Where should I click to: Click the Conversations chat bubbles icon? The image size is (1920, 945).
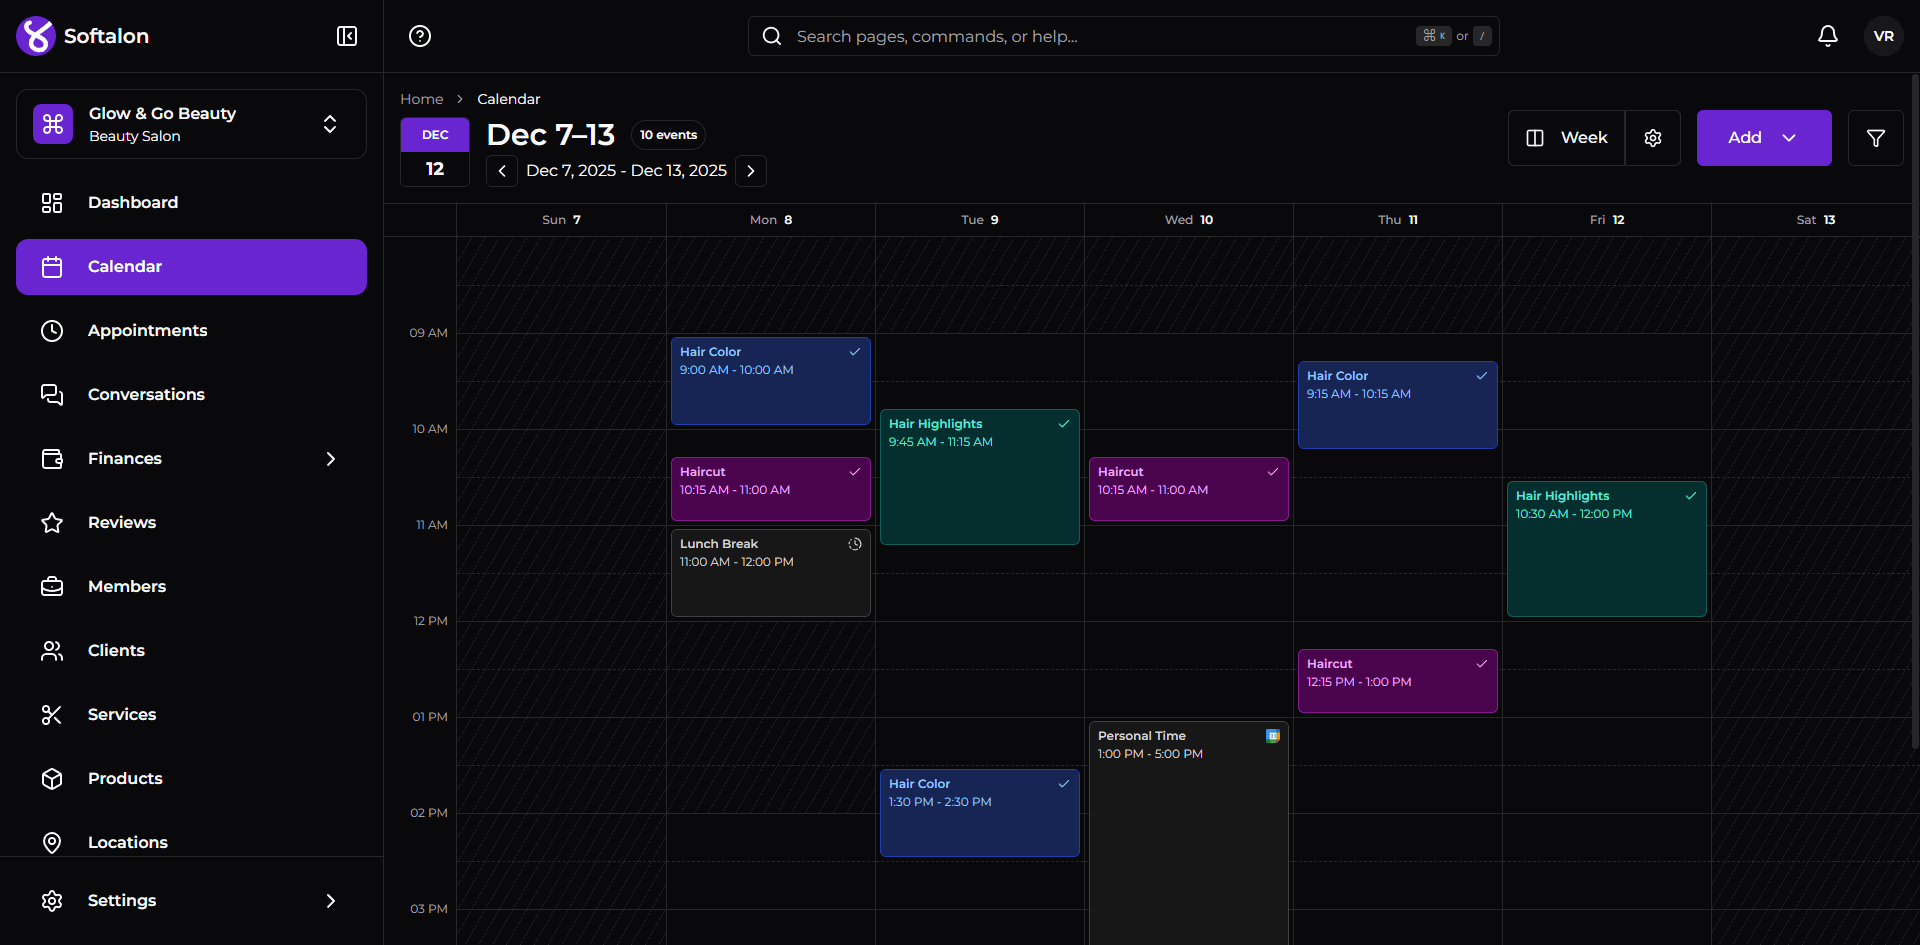click(52, 395)
